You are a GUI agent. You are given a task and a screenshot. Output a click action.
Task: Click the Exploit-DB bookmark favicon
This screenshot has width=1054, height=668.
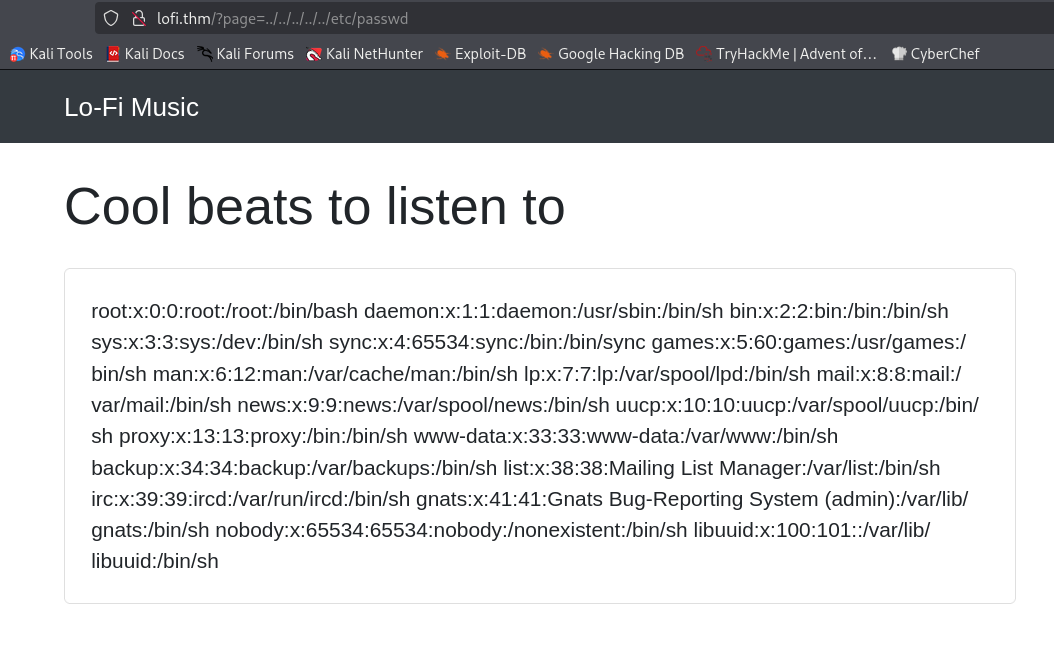(443, 54)
